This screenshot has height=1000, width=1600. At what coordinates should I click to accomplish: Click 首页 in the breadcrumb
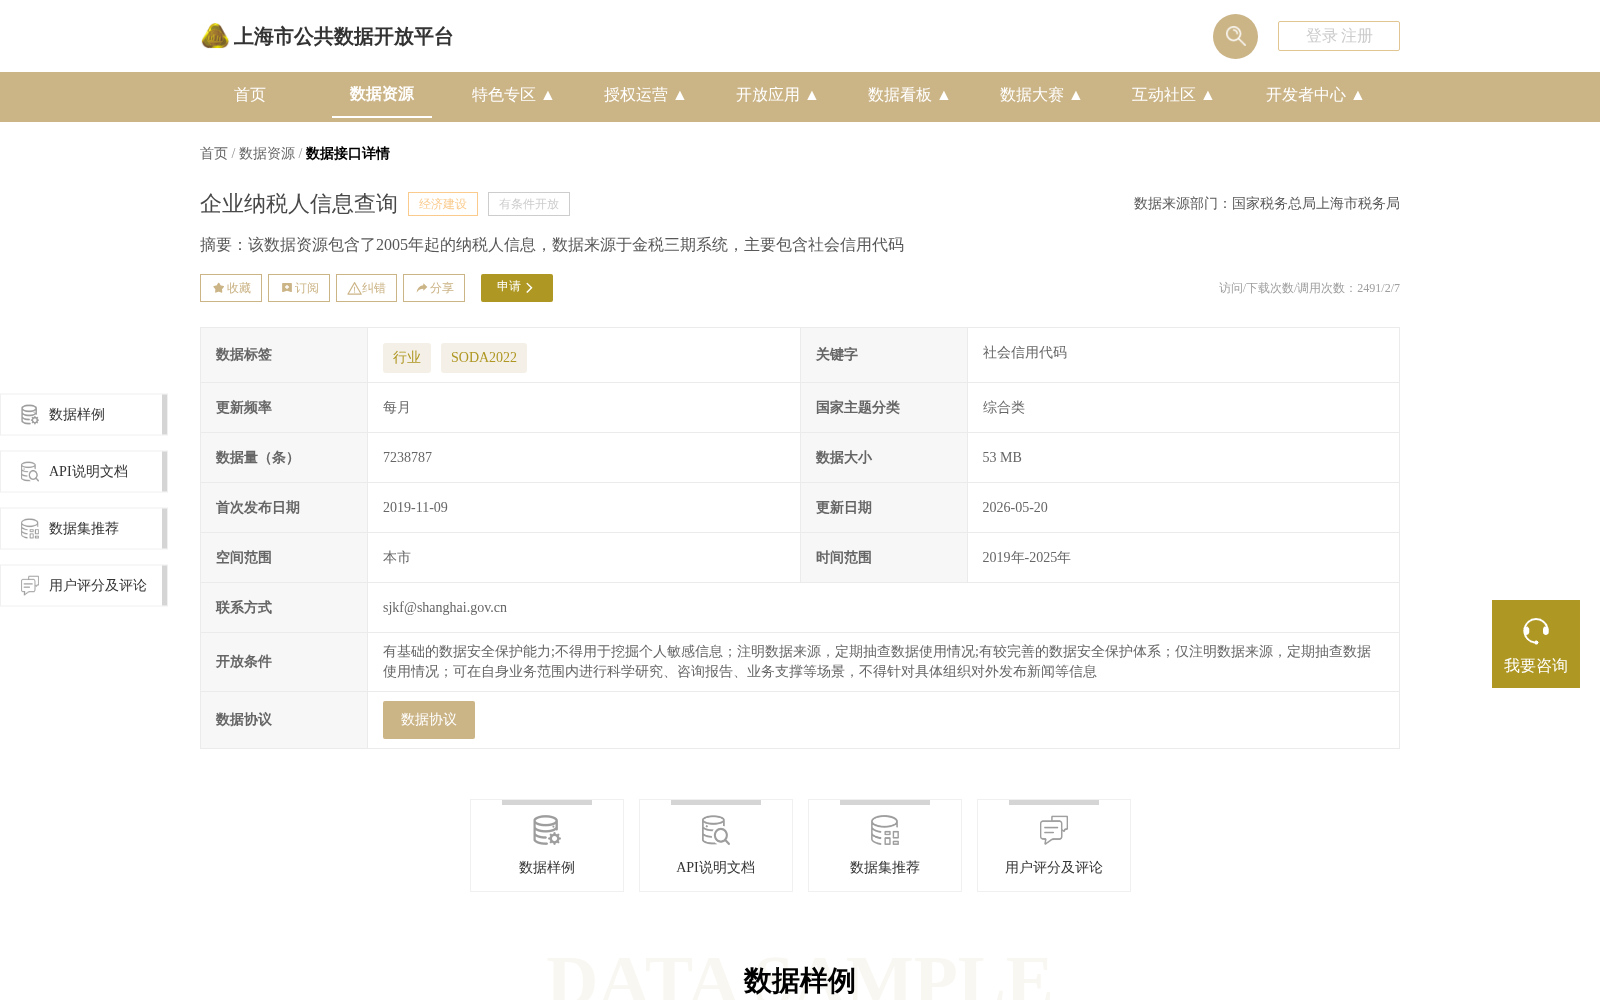(x=214, y=154)
